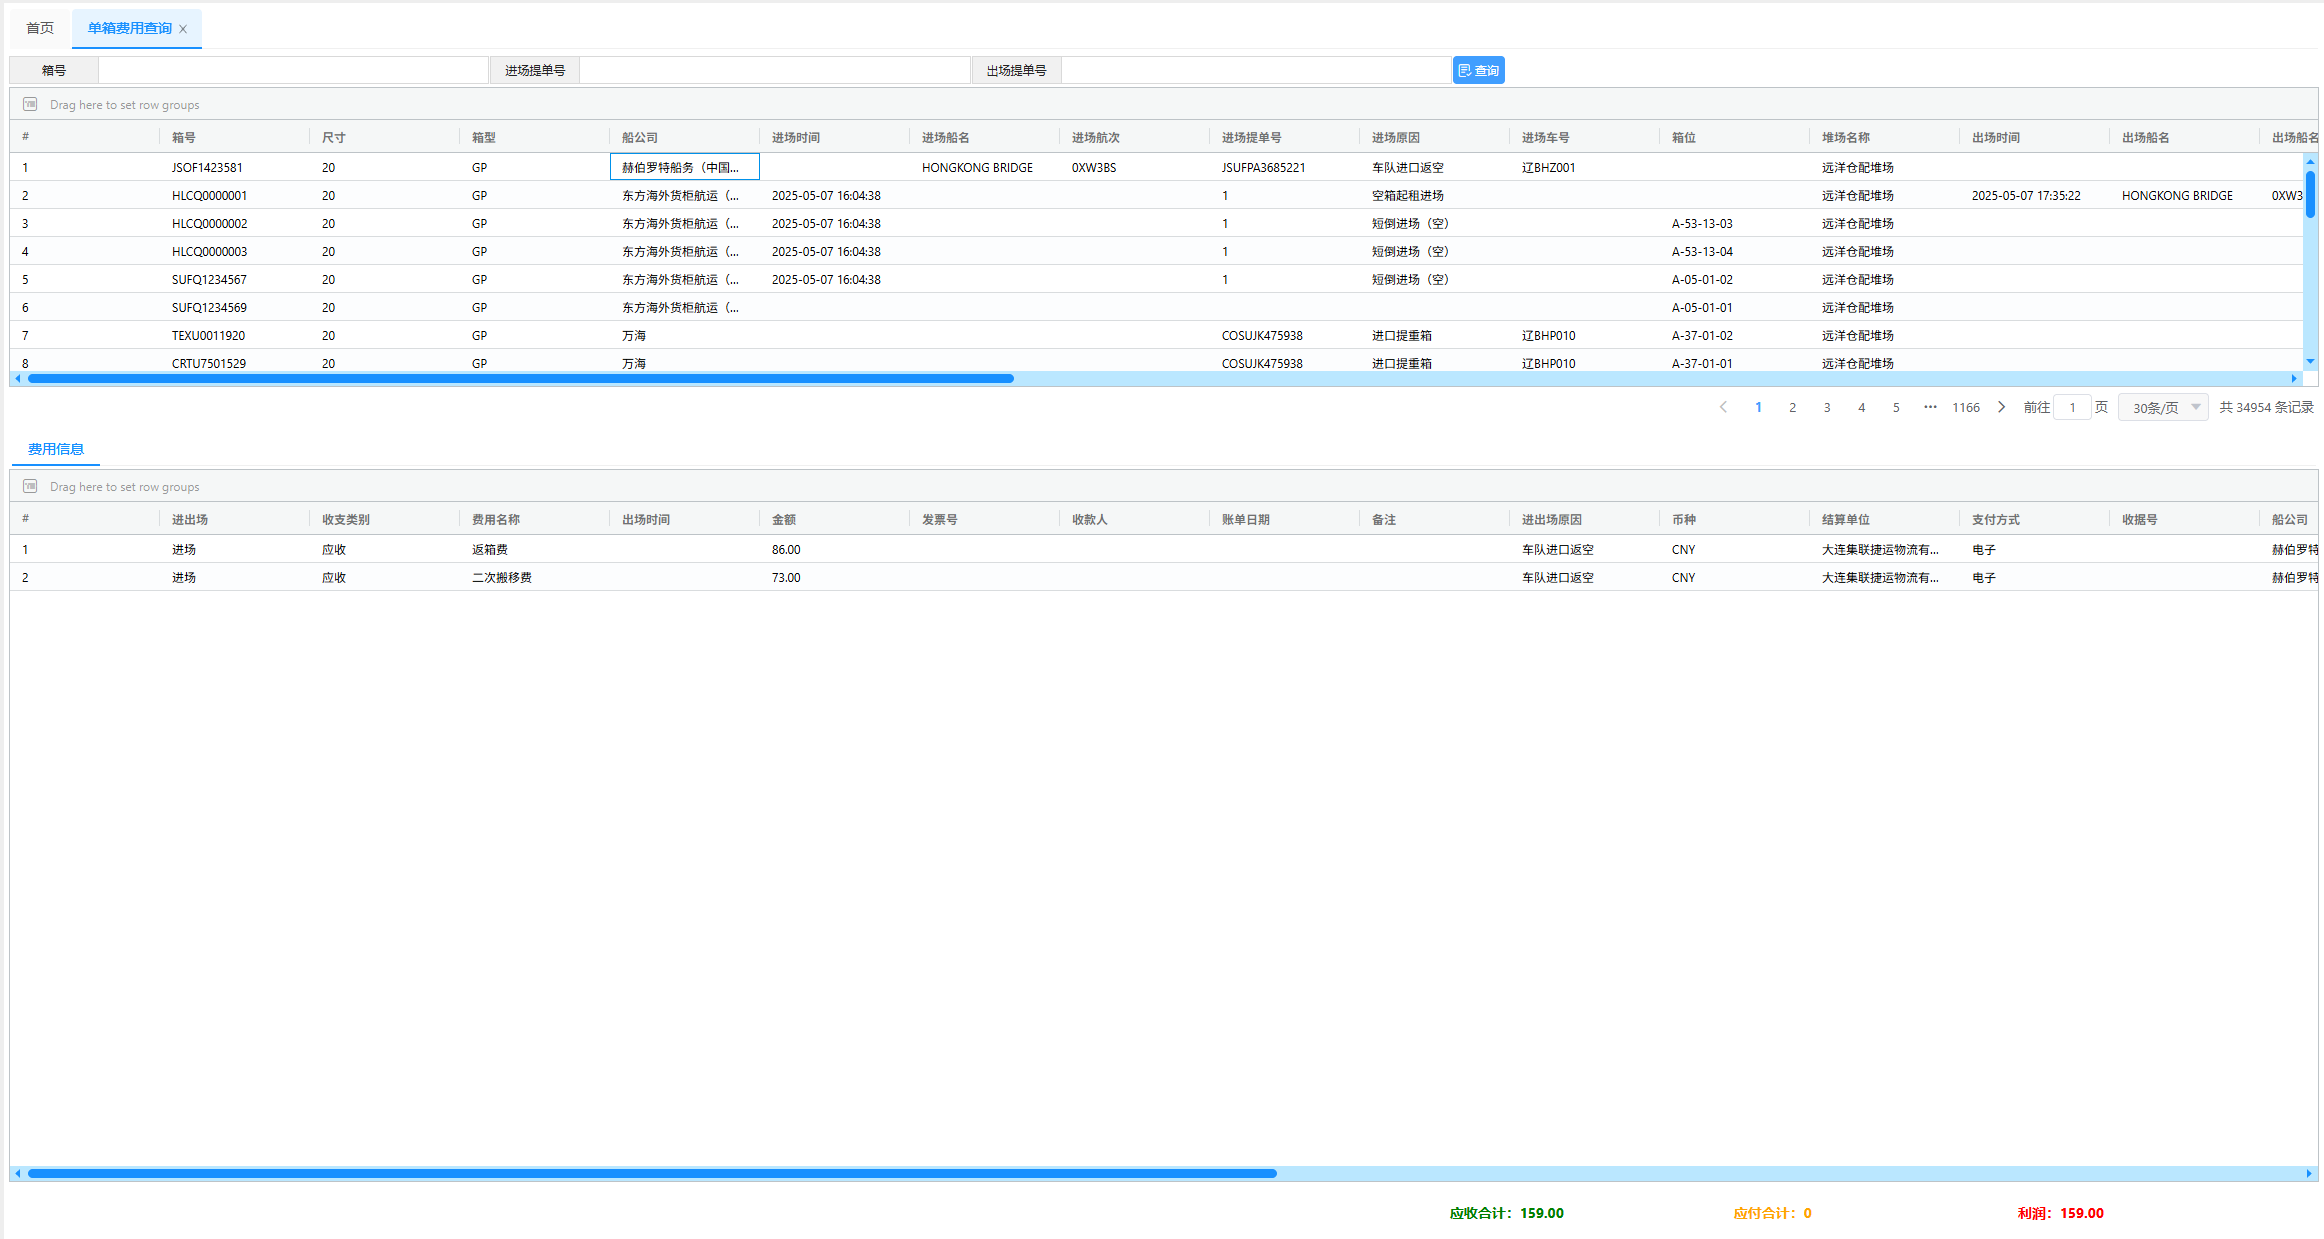Viewport: 2324px width, 1239px height.
Task: Open the 30条/页 page size dropdown
Action: tap(2163, 407)
